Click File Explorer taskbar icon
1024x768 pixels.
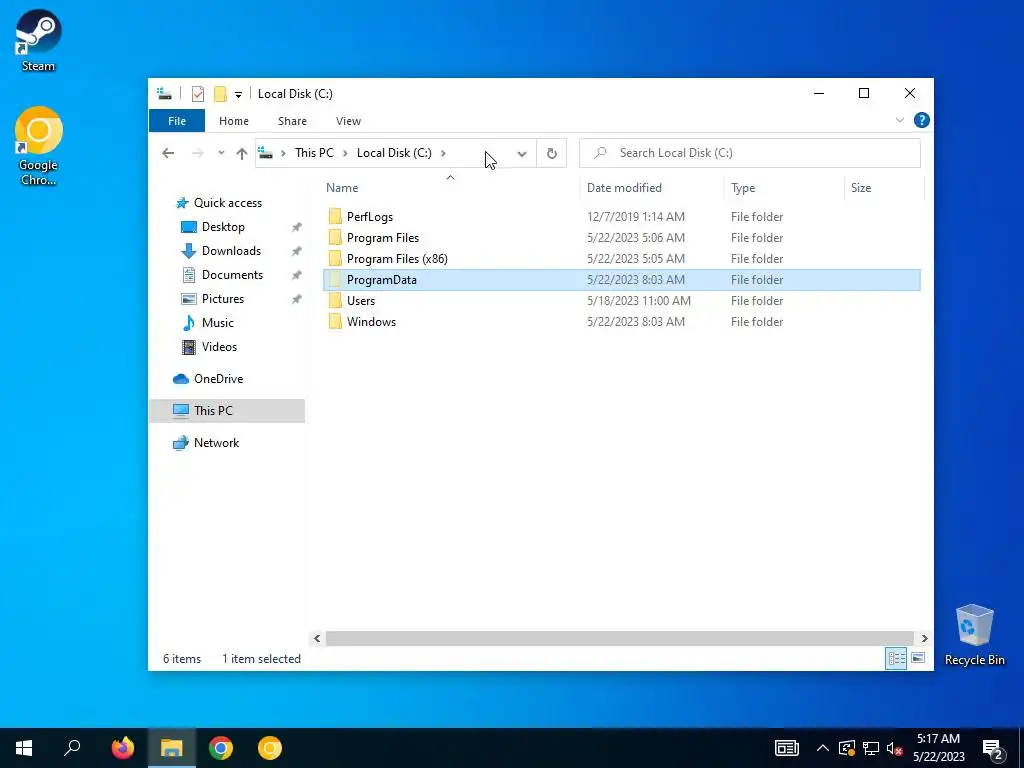(x=171, y=748)
